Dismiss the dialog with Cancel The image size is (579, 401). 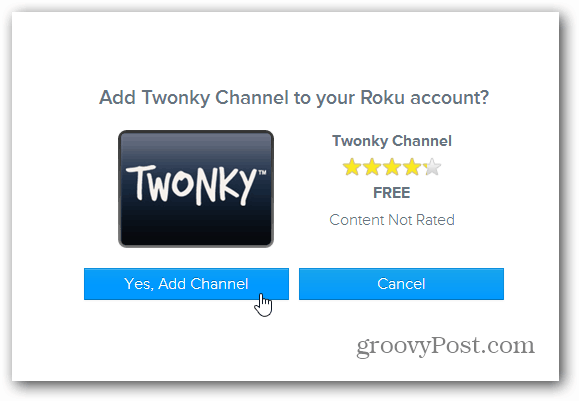401,284
